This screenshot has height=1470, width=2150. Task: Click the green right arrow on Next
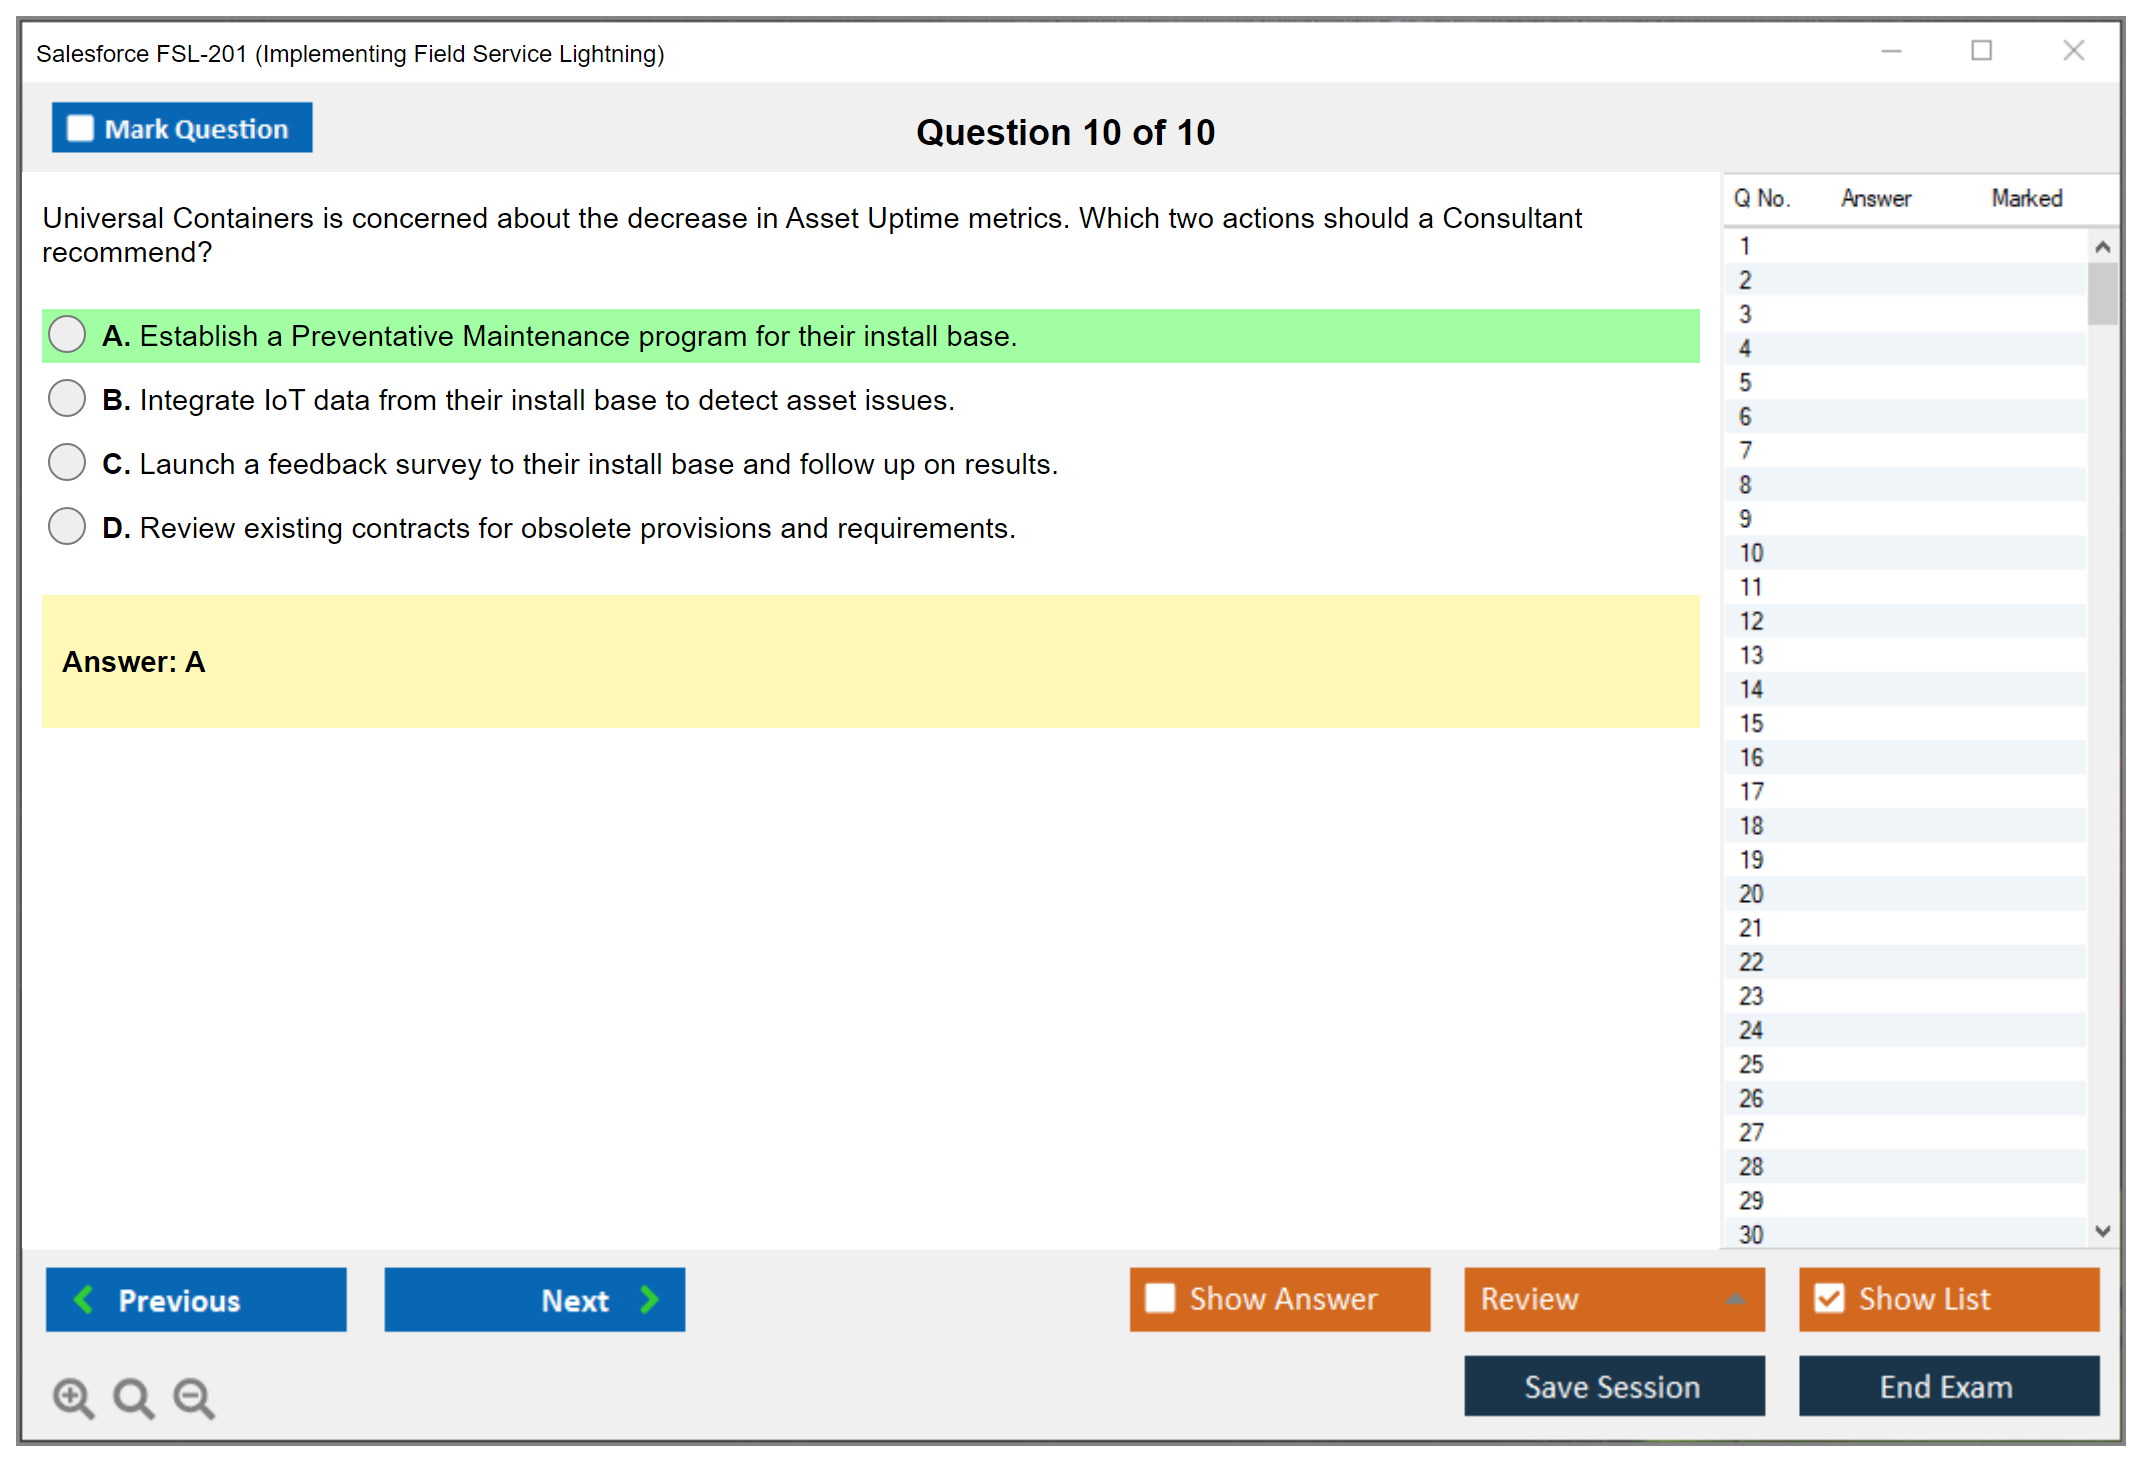pyautogui.click(x=649, y=1299)
